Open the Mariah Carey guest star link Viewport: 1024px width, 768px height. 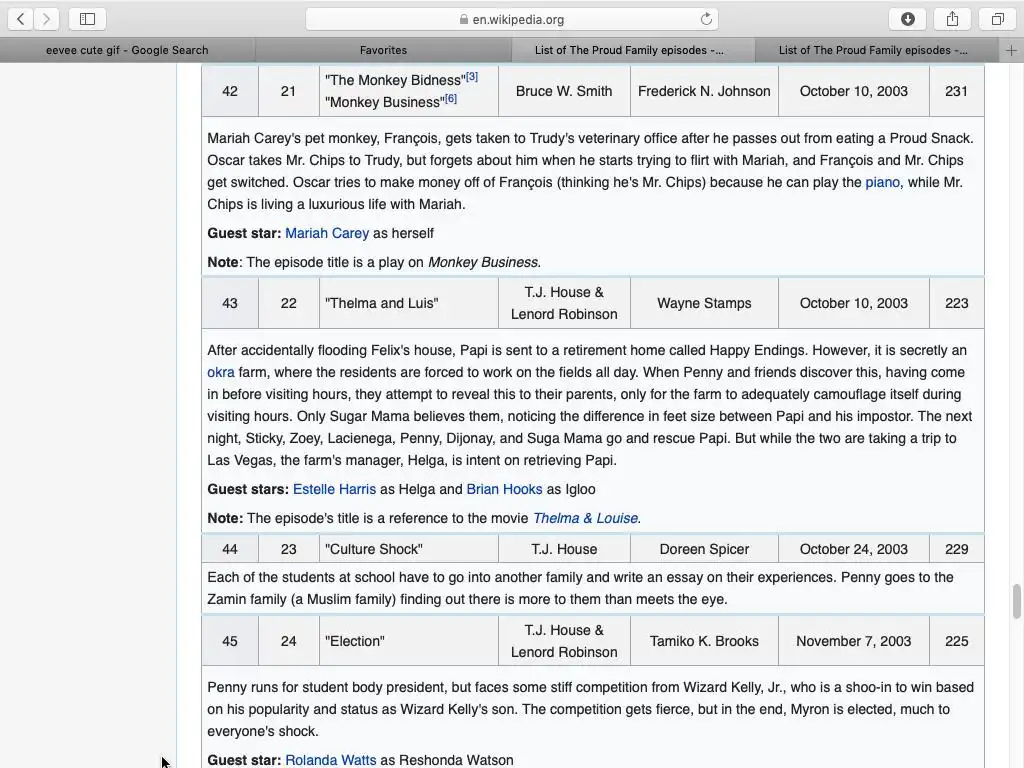[x=327, y=233]
